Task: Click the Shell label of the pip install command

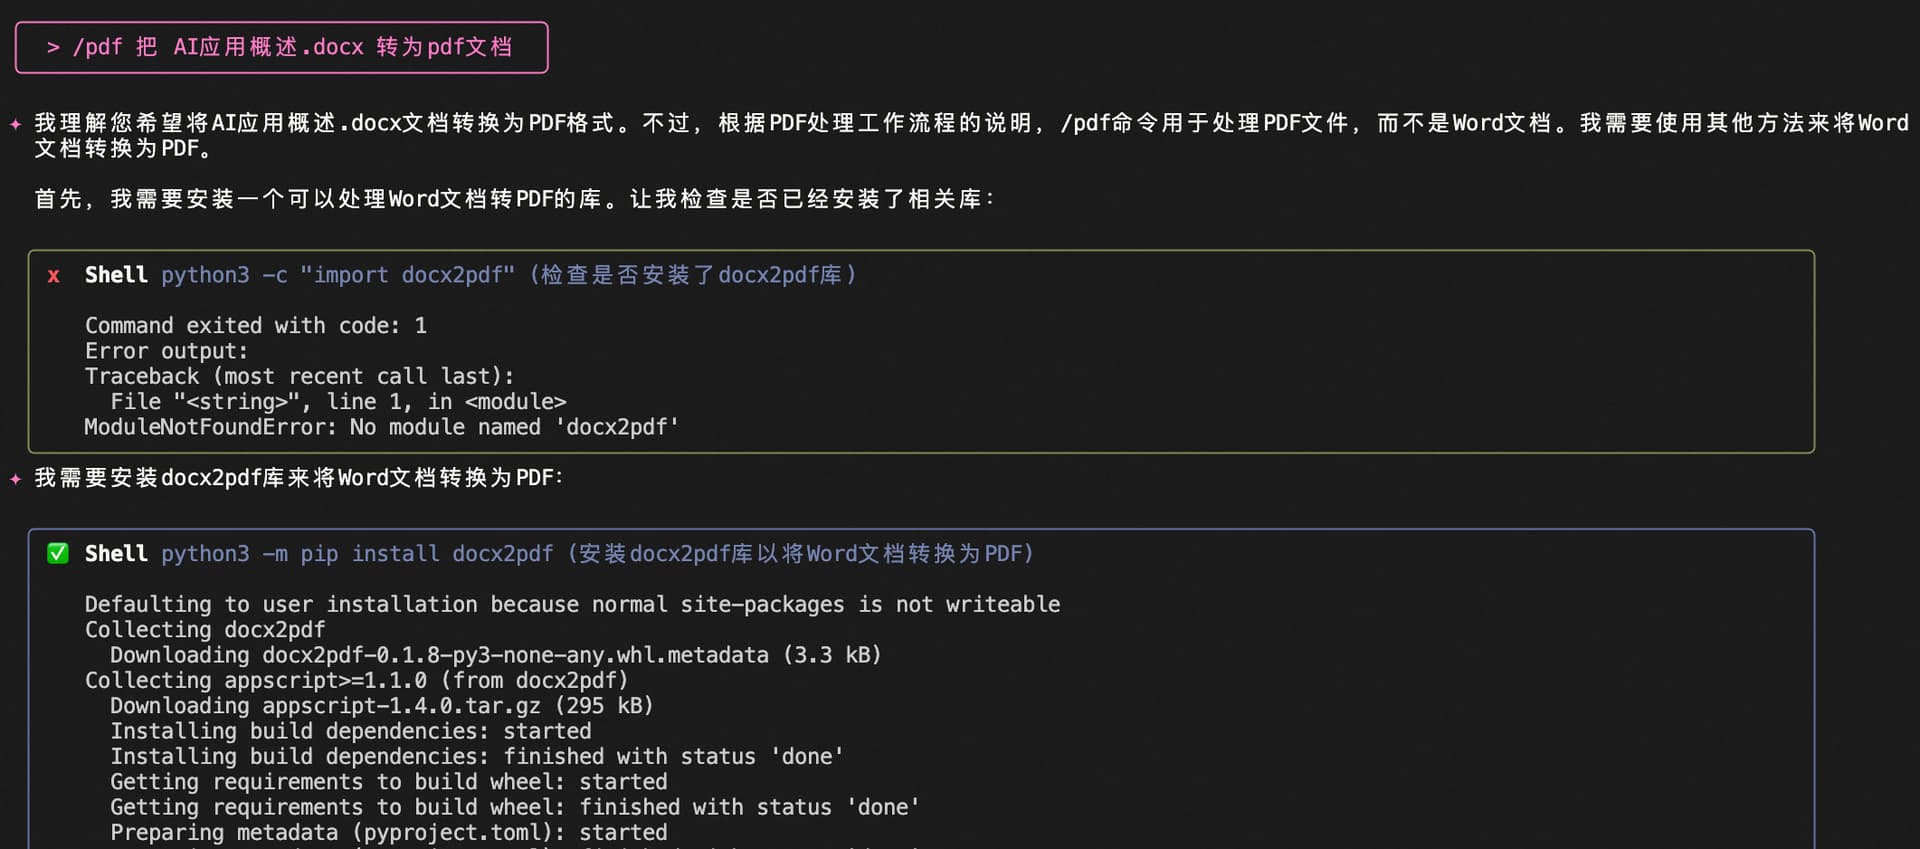Action: [116, 554]
